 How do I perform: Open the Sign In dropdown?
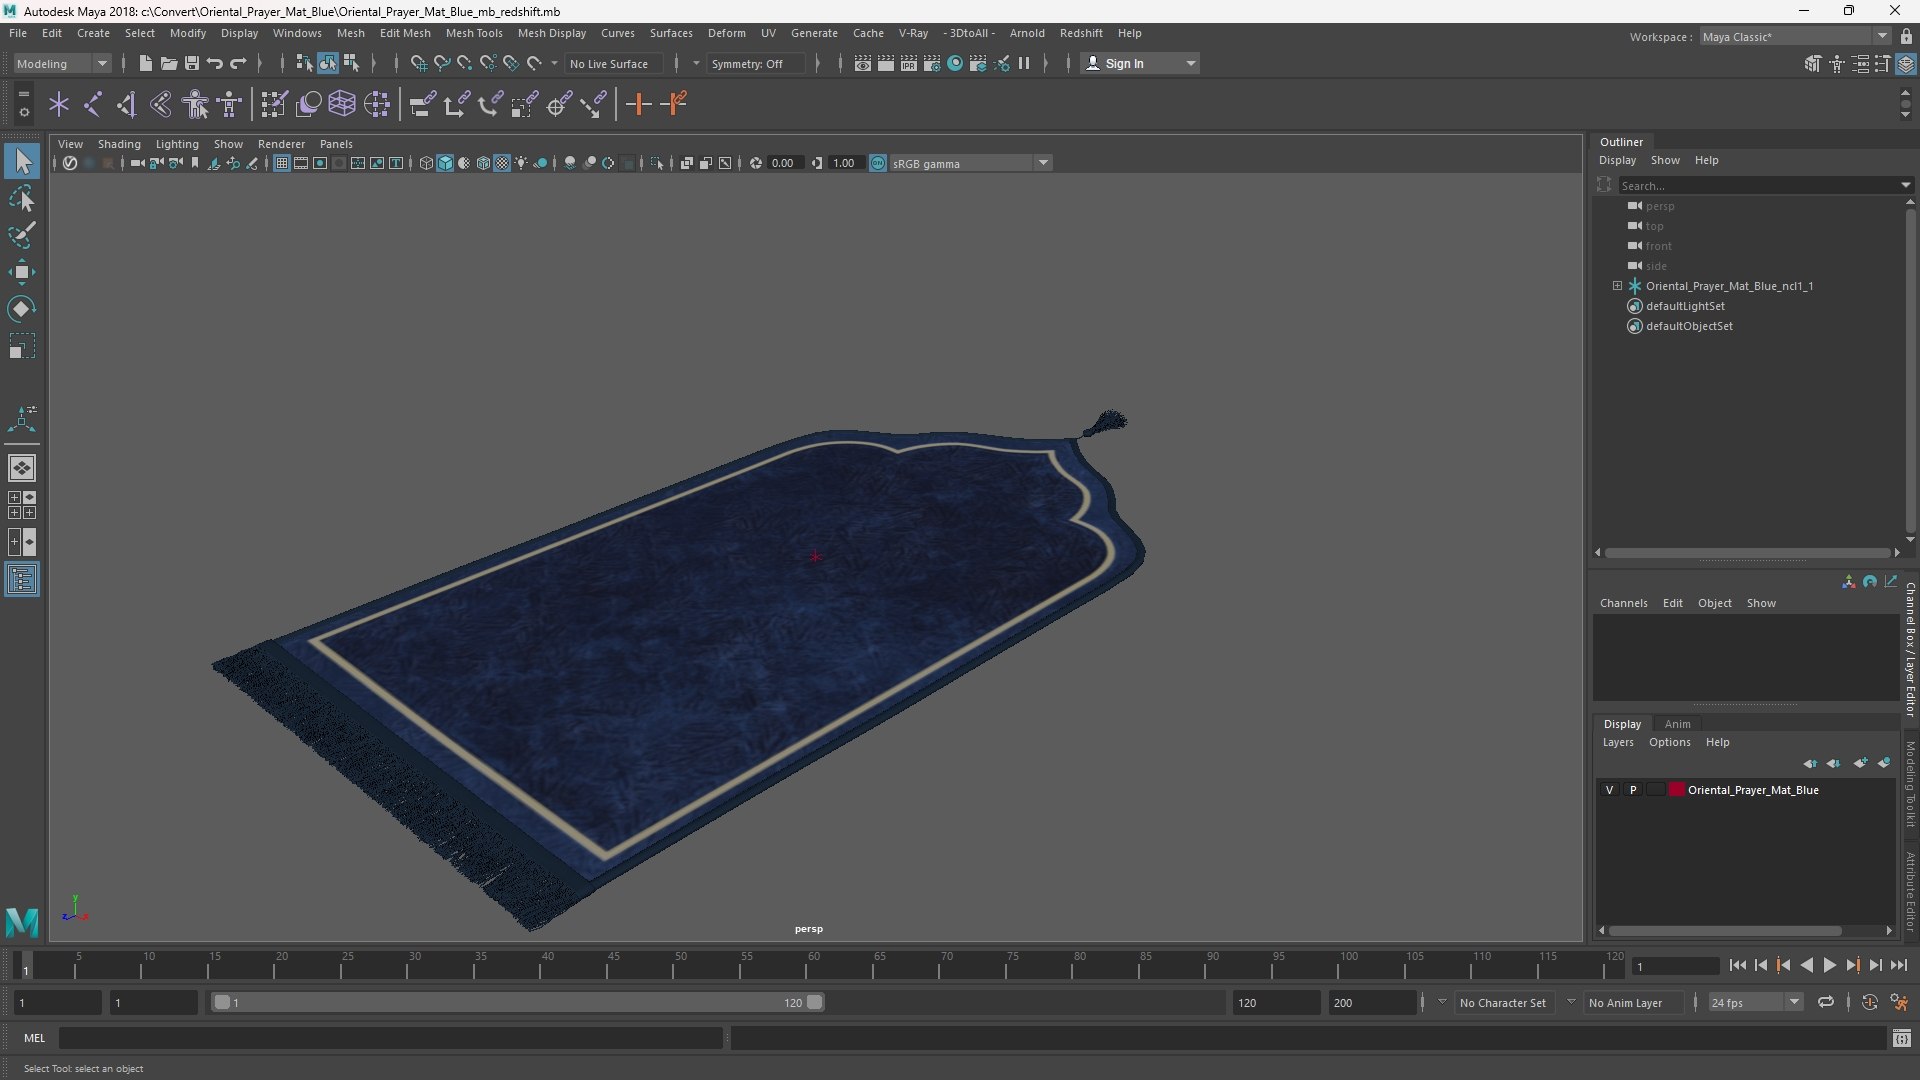(x=1141, y=63)
